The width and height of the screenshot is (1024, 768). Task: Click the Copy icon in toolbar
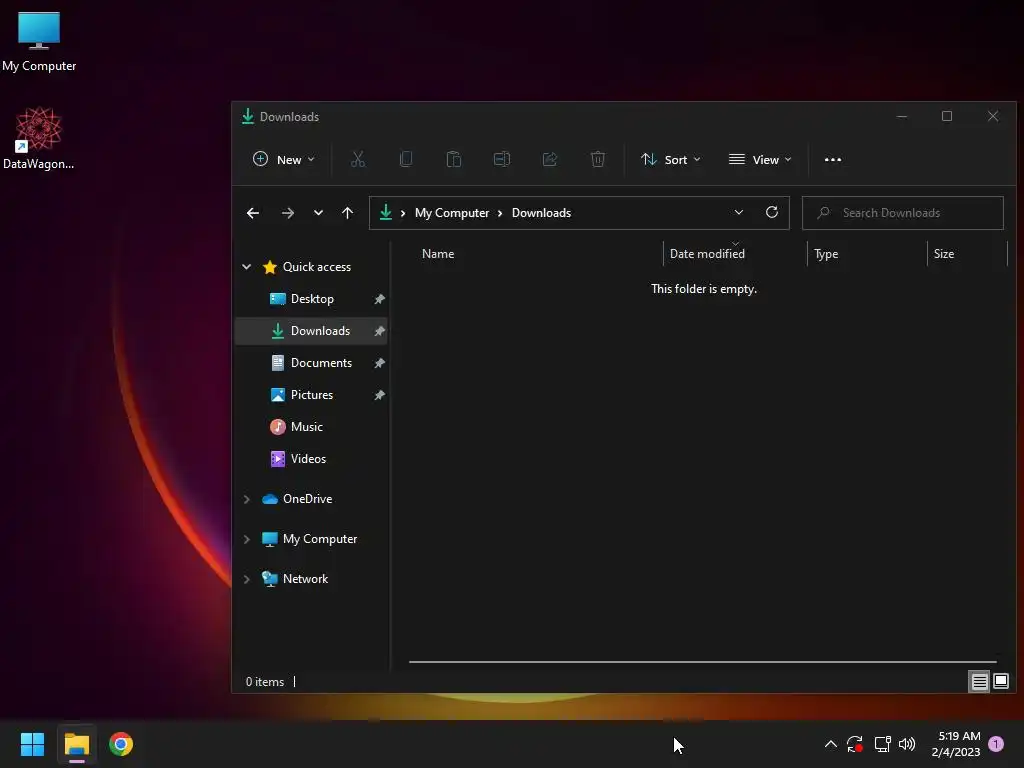coord(406,159)
